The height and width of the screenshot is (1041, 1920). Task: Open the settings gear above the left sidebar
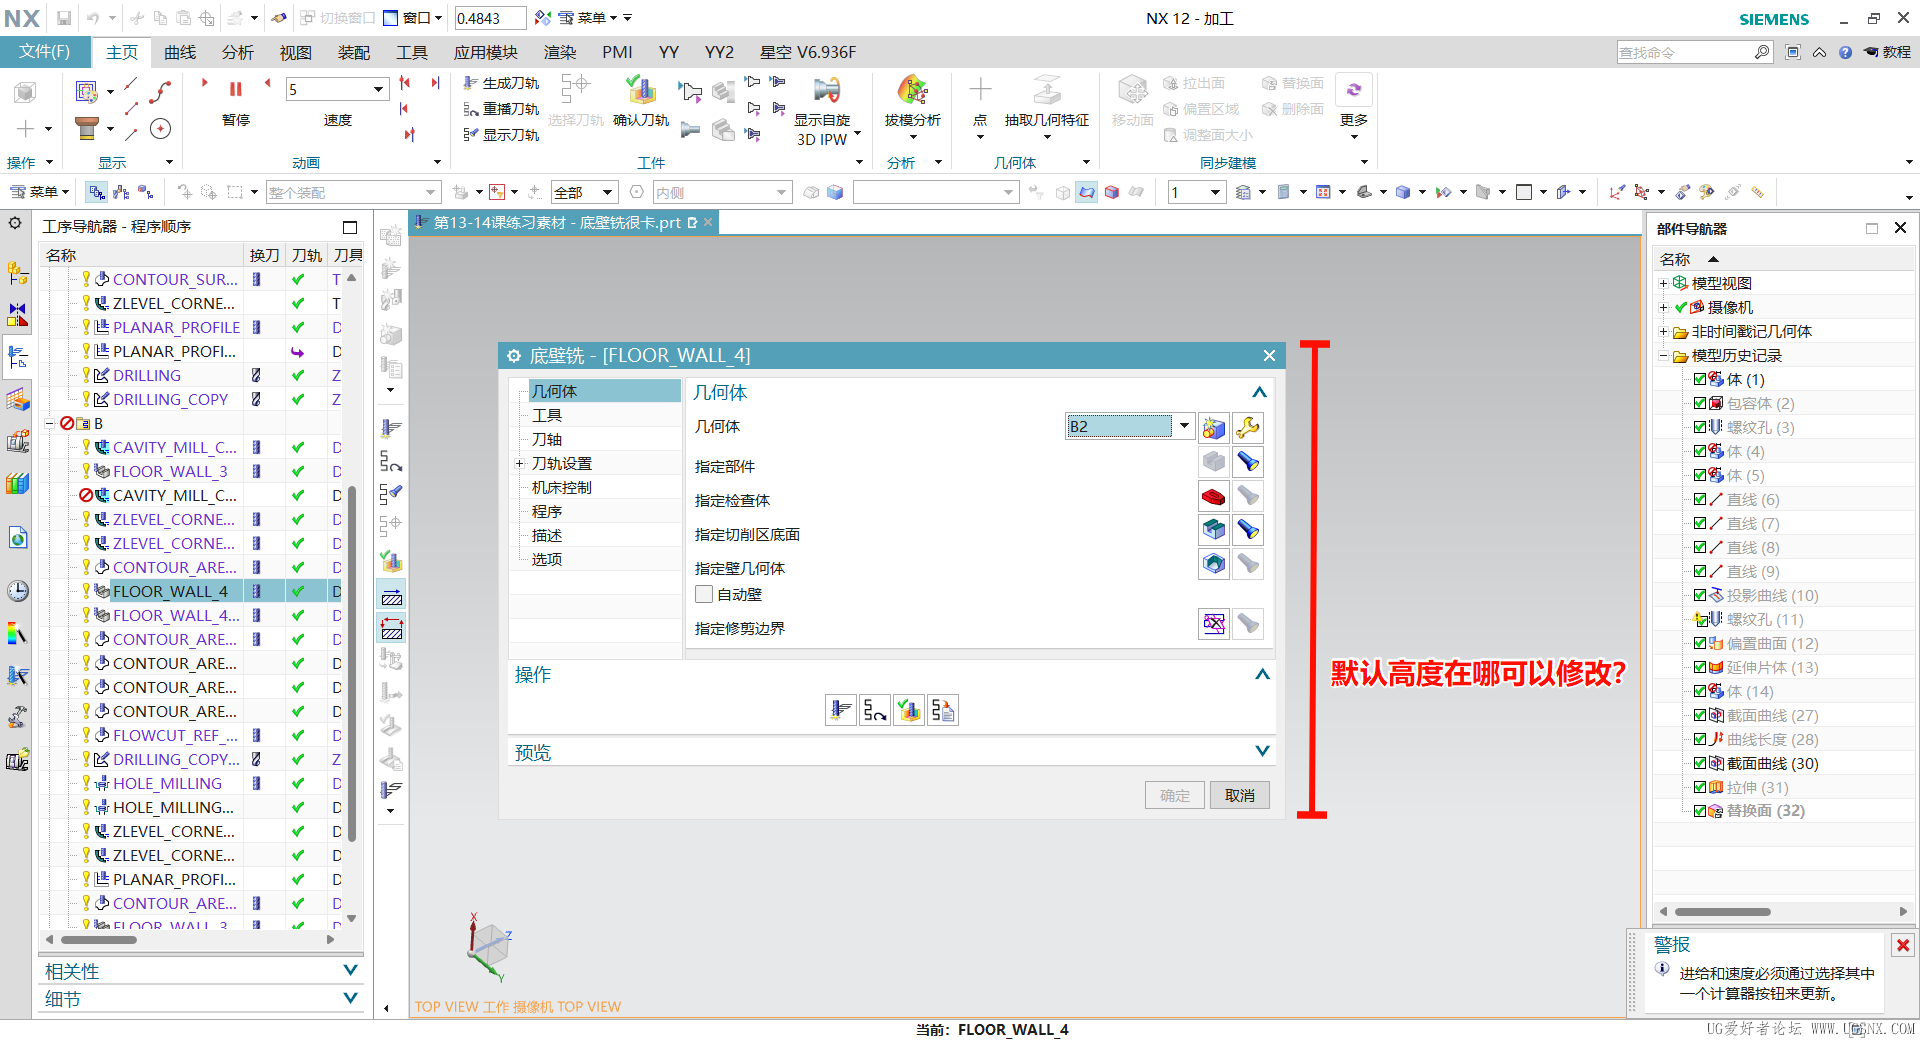click(x=15, y=223)
